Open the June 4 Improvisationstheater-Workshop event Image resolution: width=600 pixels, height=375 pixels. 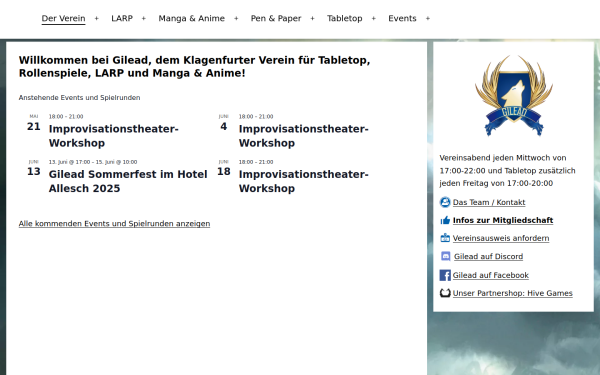pyautogui.click(x=303, y=136)
